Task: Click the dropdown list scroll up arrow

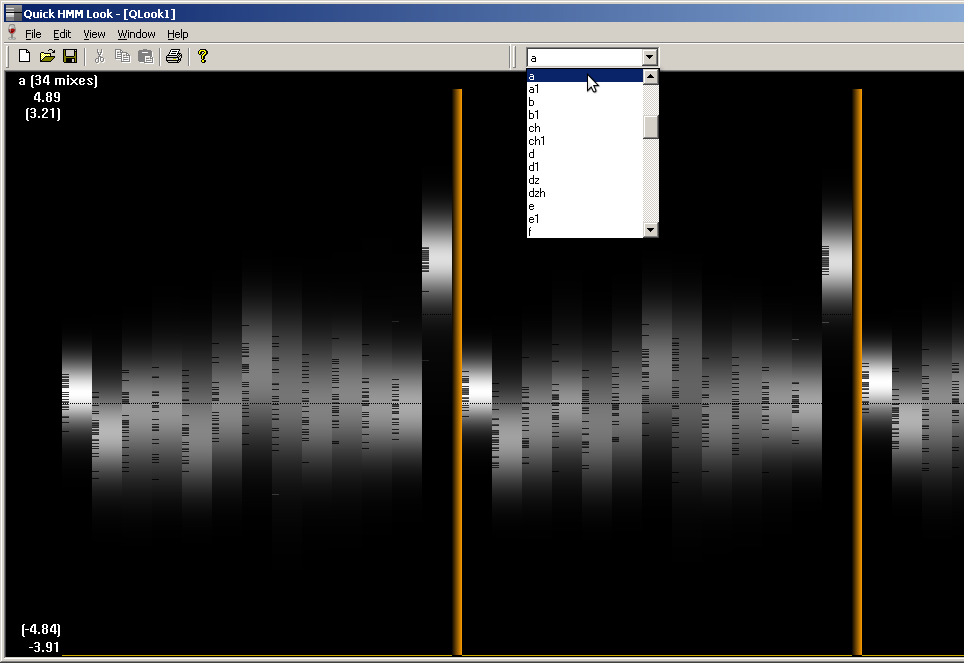Action: (x=650, y=76)
